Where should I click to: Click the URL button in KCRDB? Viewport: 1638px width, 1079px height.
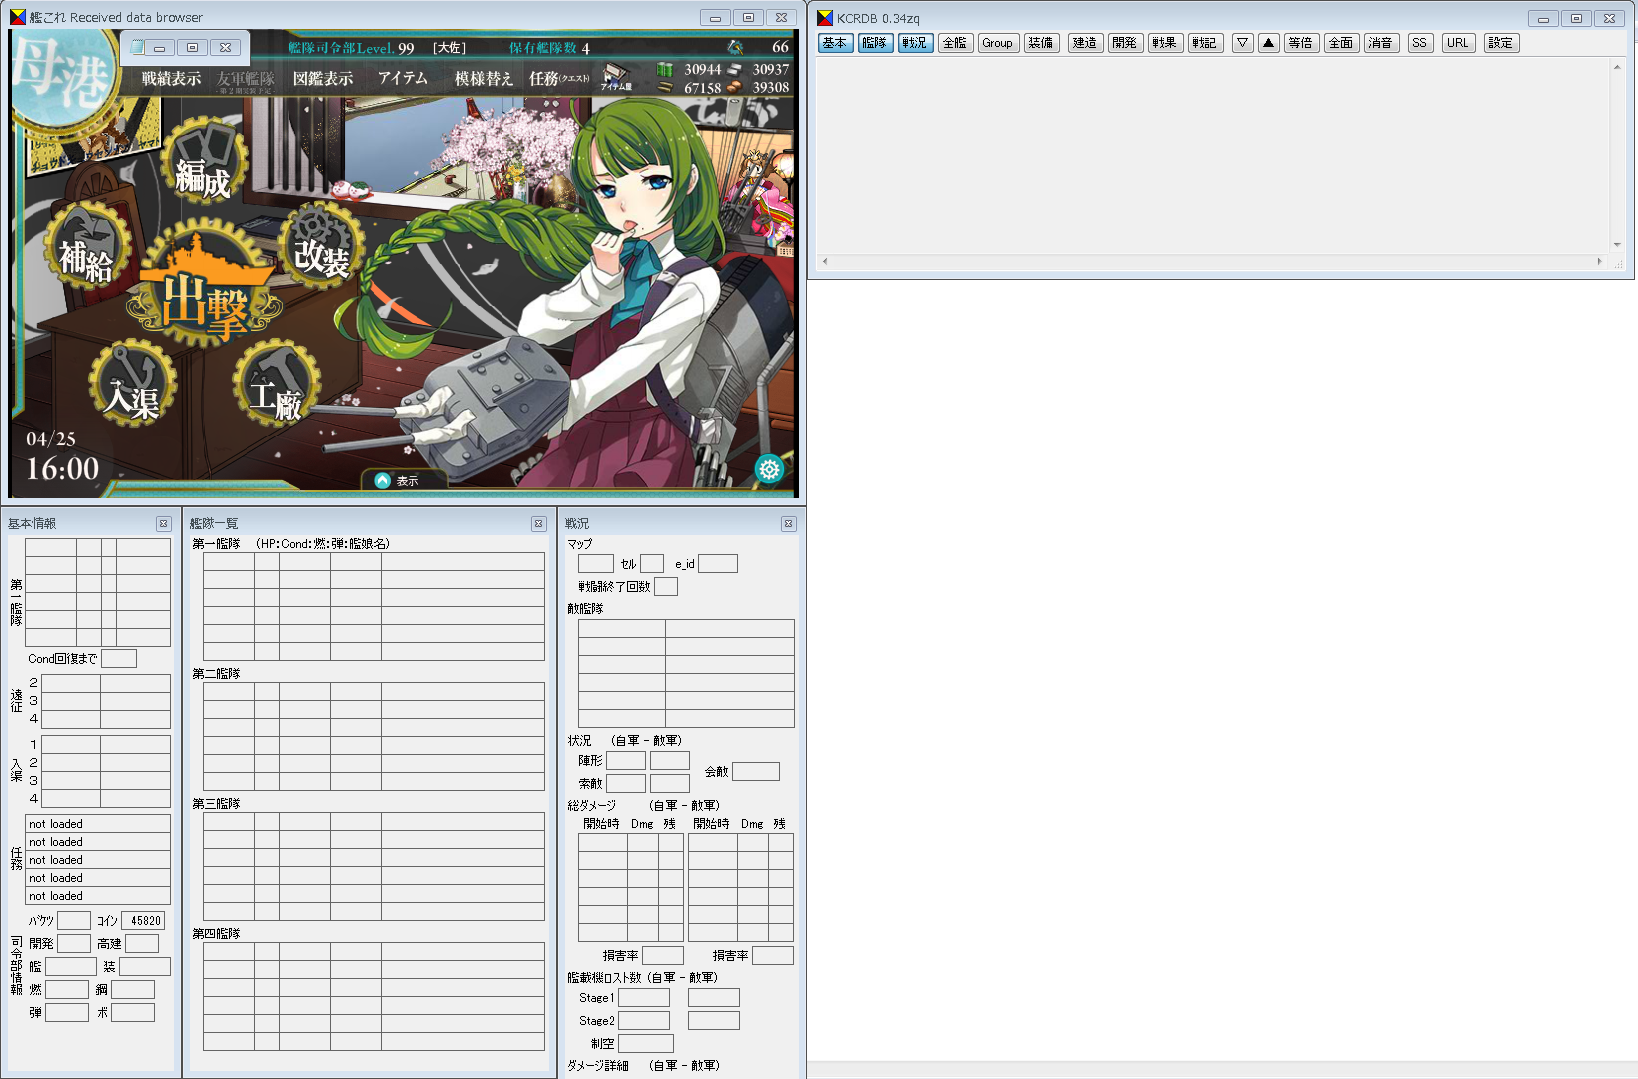1458,43
